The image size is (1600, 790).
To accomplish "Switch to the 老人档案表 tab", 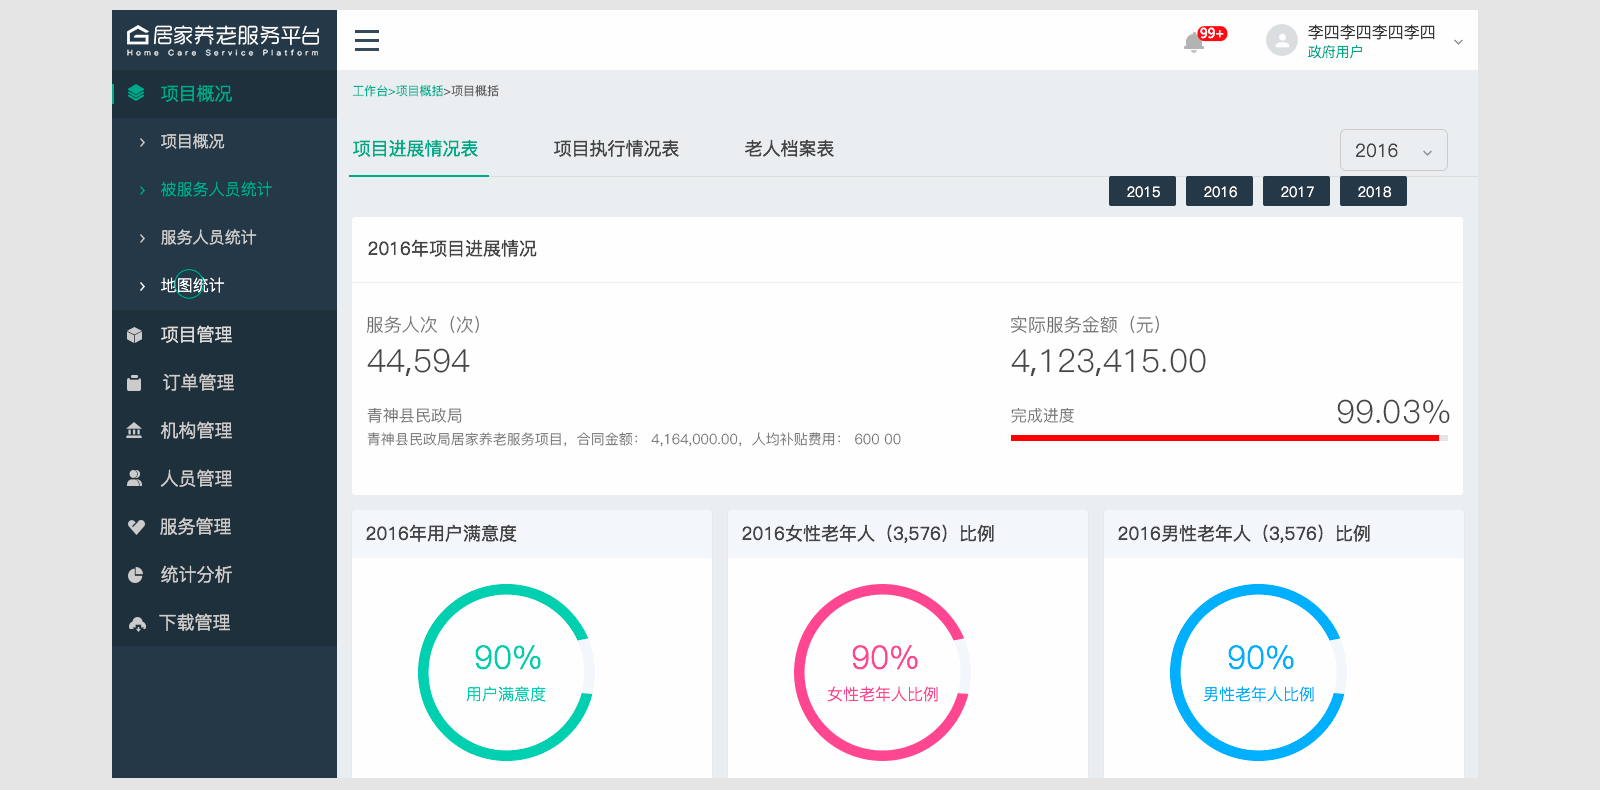I will click(x=789, y=149).
